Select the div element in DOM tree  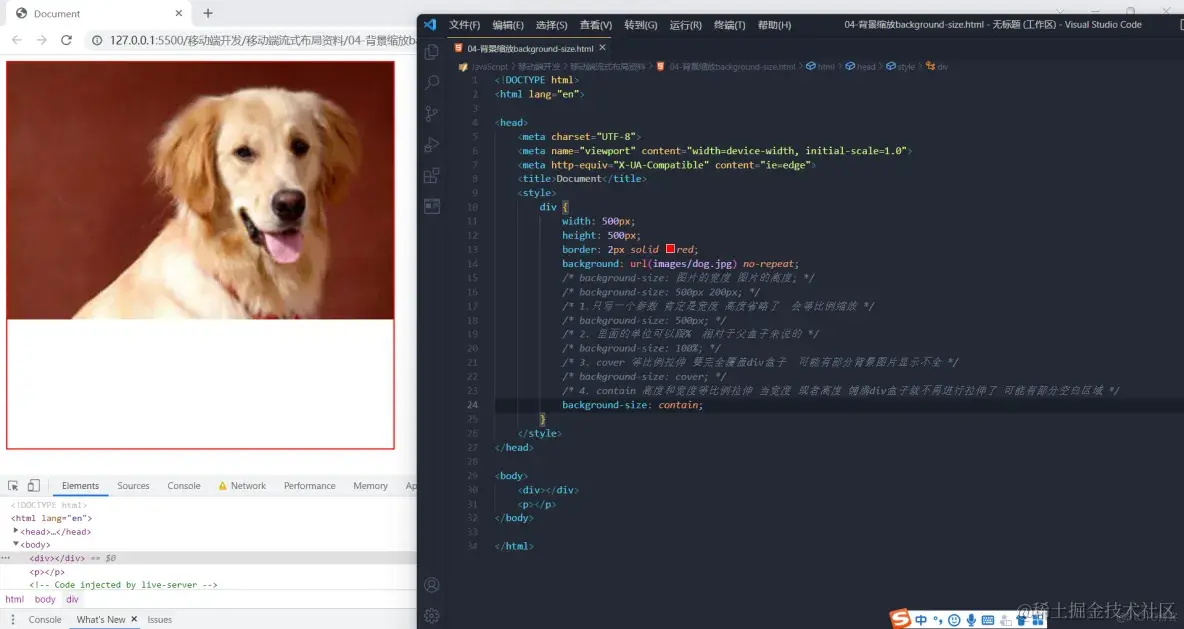click(x=57, y=558)
